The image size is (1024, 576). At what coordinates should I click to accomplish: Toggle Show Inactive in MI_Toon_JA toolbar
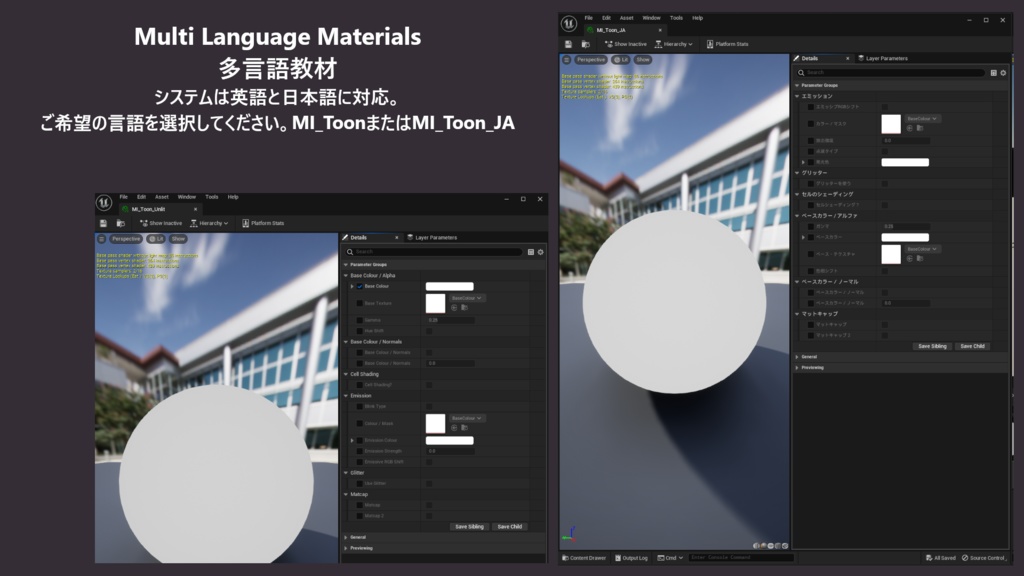coord(626,44)
